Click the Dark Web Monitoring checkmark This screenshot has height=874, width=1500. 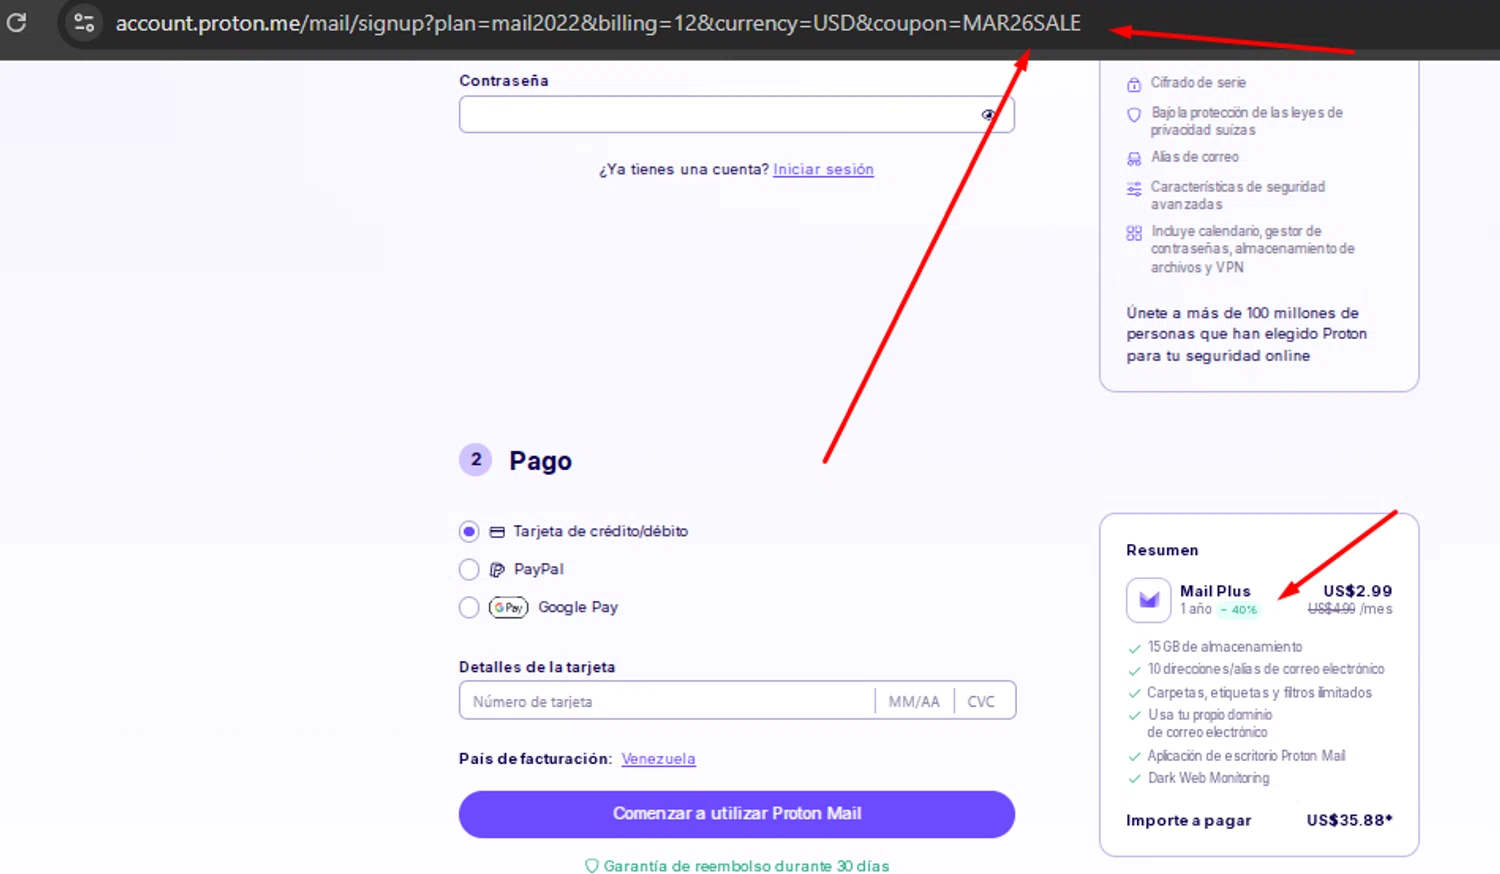pyautogui.click(x=1134, y=779)
